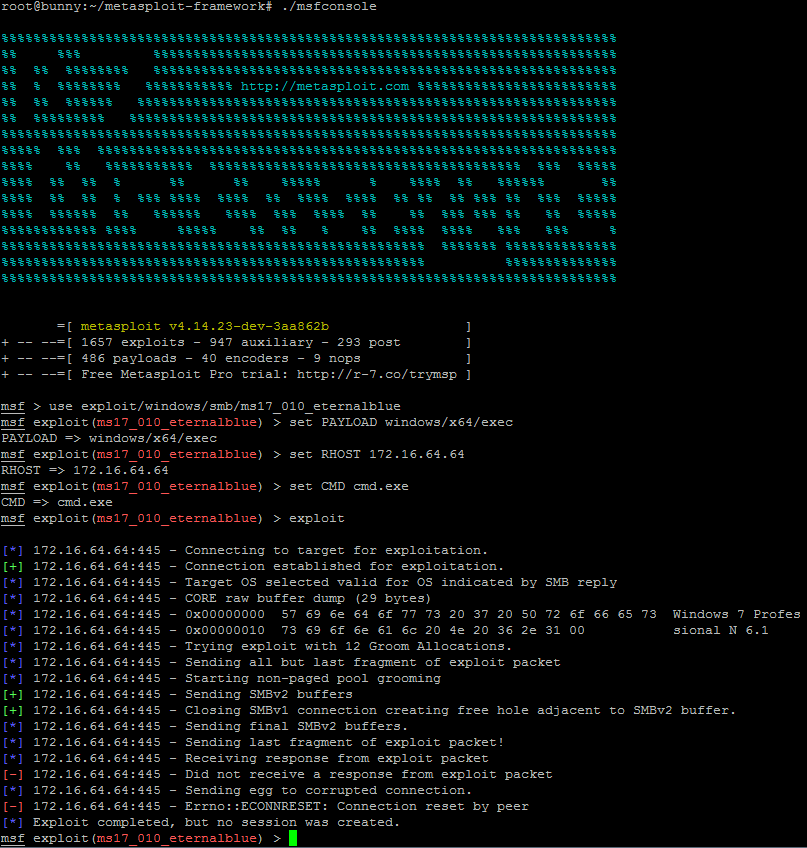Click the http://r-7.co/trymsp trial link
The image size is (807, 848).
pos(377,374)
